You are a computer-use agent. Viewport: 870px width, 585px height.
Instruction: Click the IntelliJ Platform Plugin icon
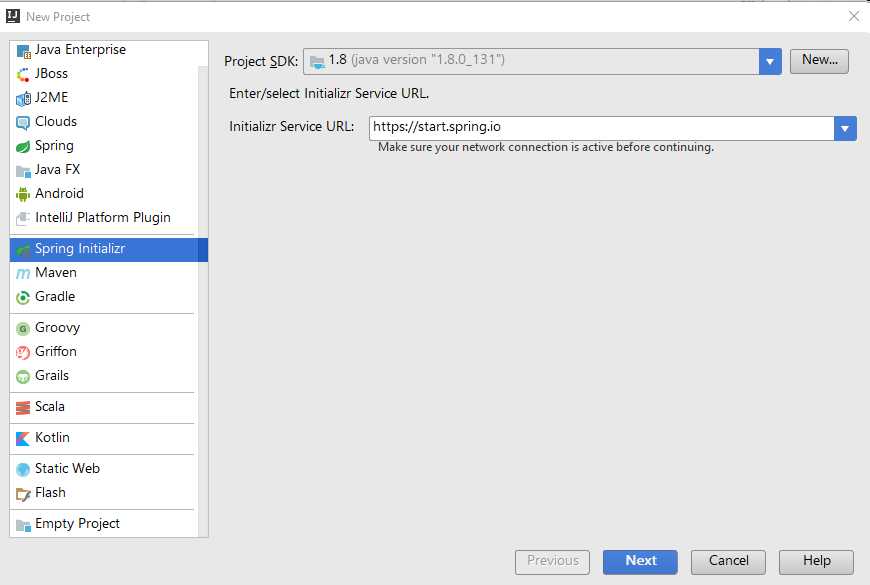tap(23, 218)
